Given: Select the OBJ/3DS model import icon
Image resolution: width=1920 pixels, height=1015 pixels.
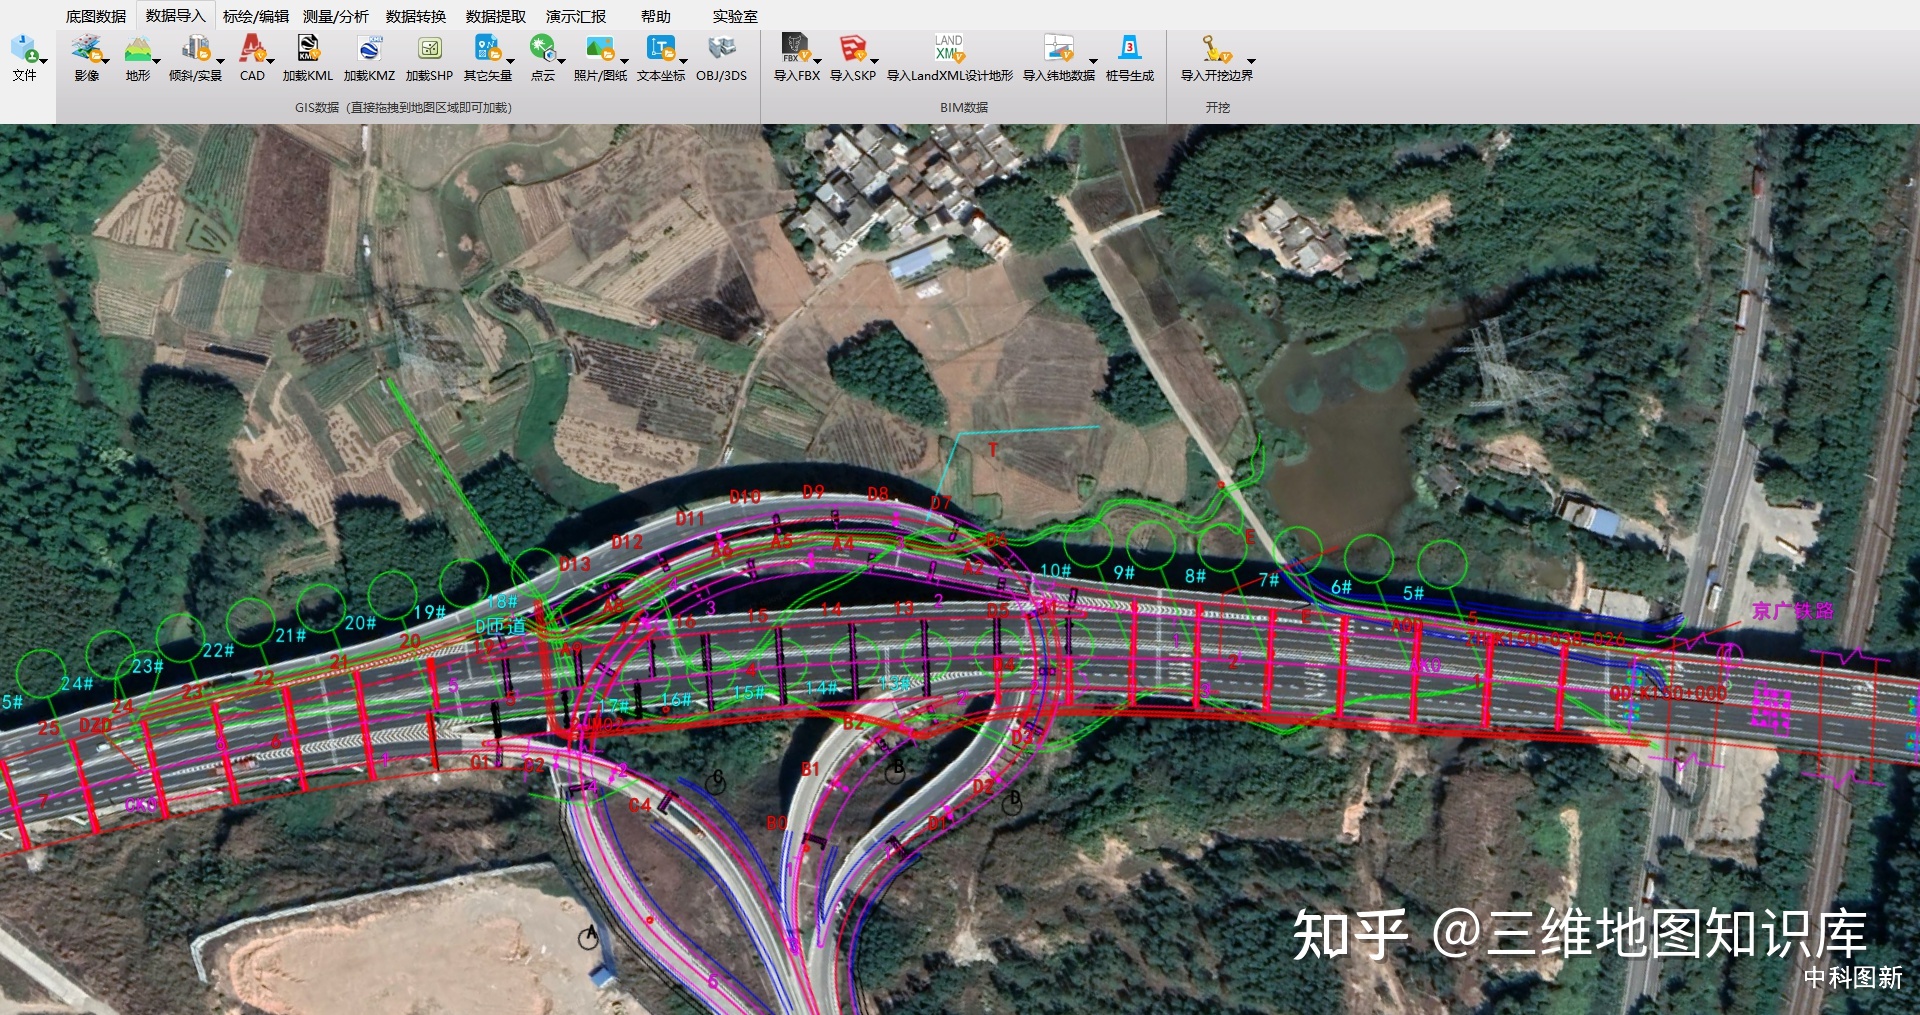Looking at the screenshot, I should tap(721, 49).
